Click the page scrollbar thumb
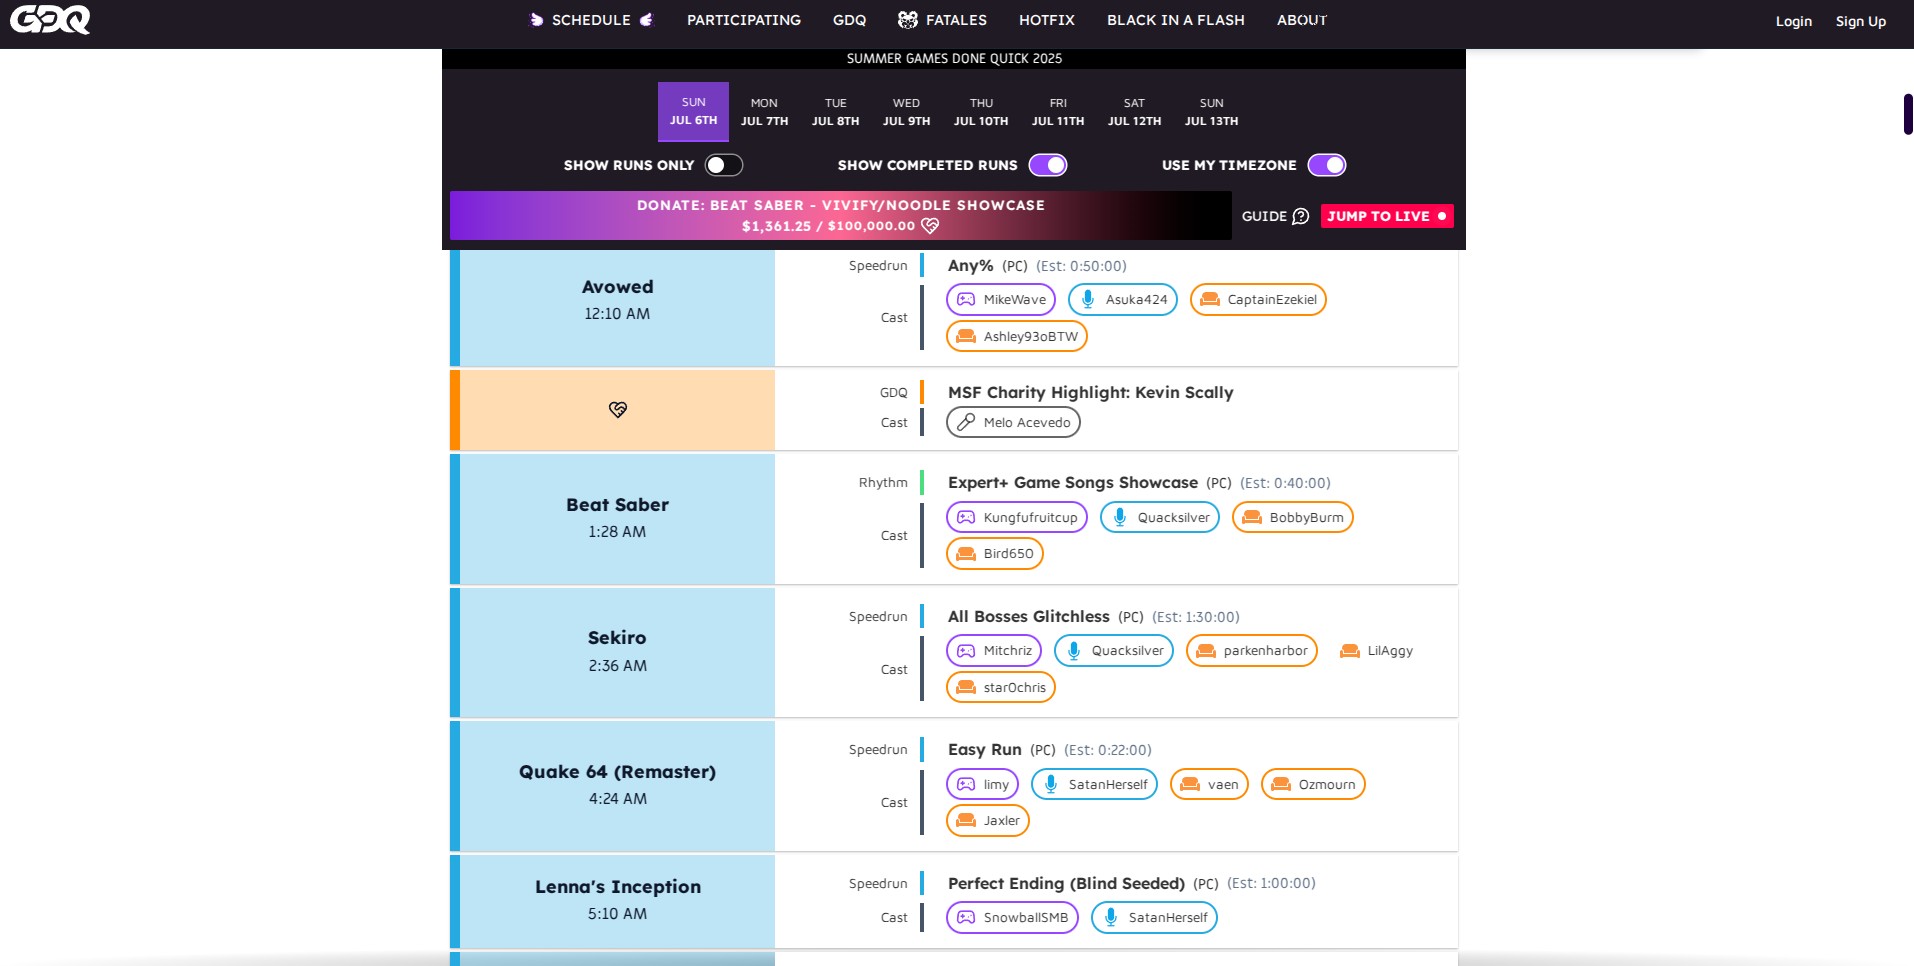1914x966 pixels. (x=1908, y=114)
